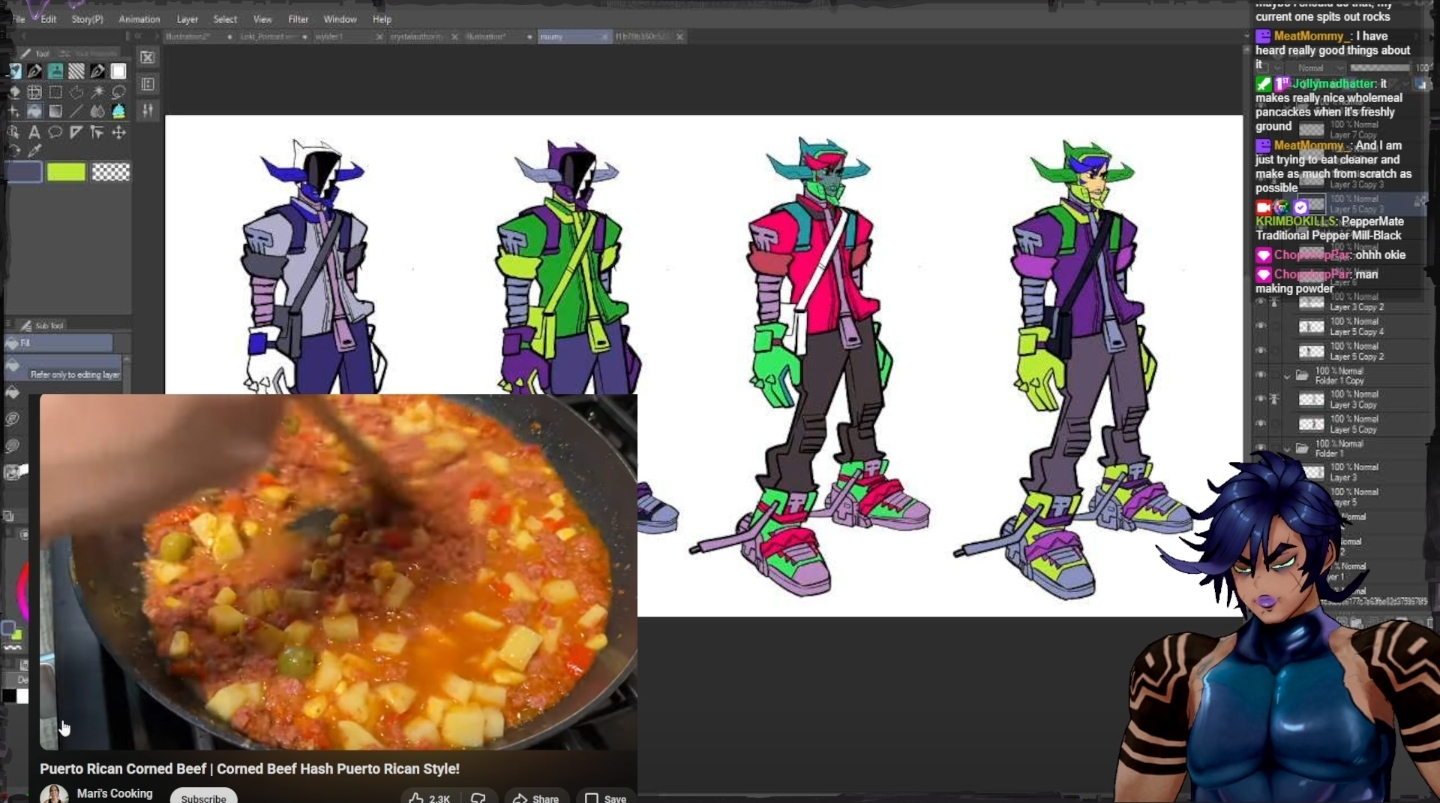Click the Subscribe button

204,797
